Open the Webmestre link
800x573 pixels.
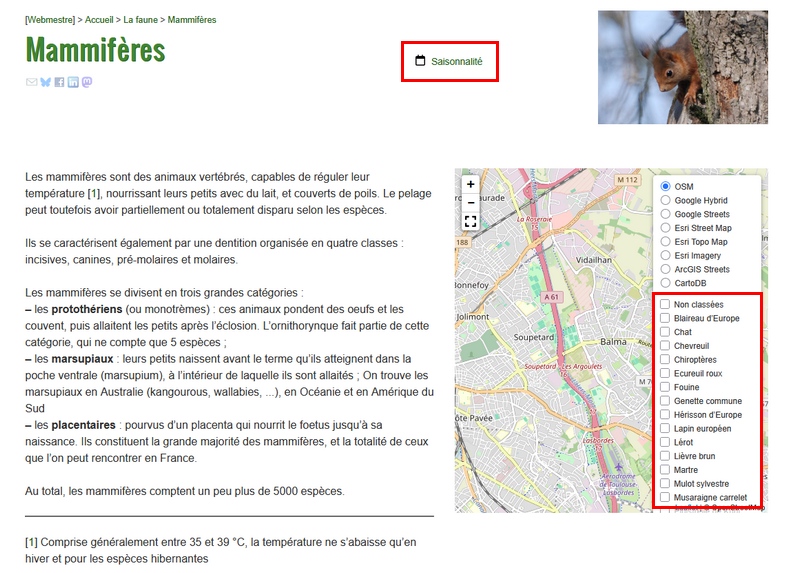click(x=51, y=20)
